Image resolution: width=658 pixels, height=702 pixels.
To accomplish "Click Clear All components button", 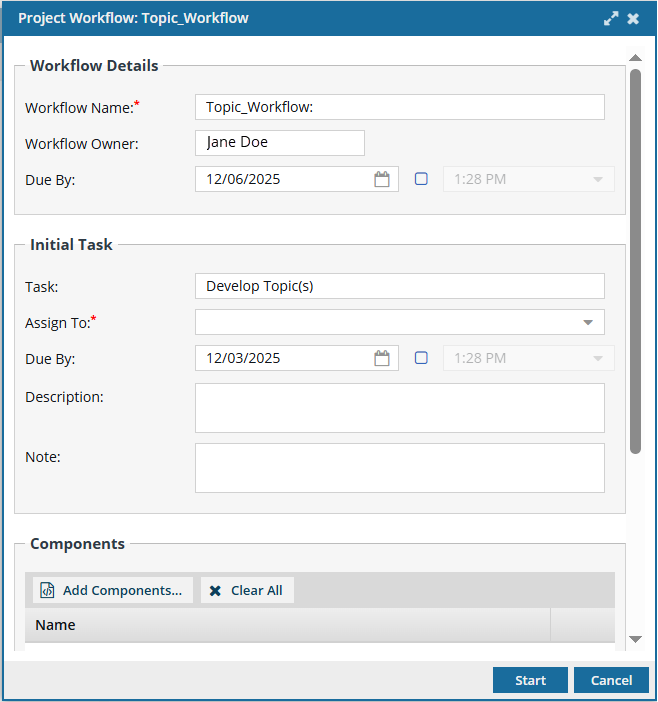I will pyautogui.click(x=247, y=591).
